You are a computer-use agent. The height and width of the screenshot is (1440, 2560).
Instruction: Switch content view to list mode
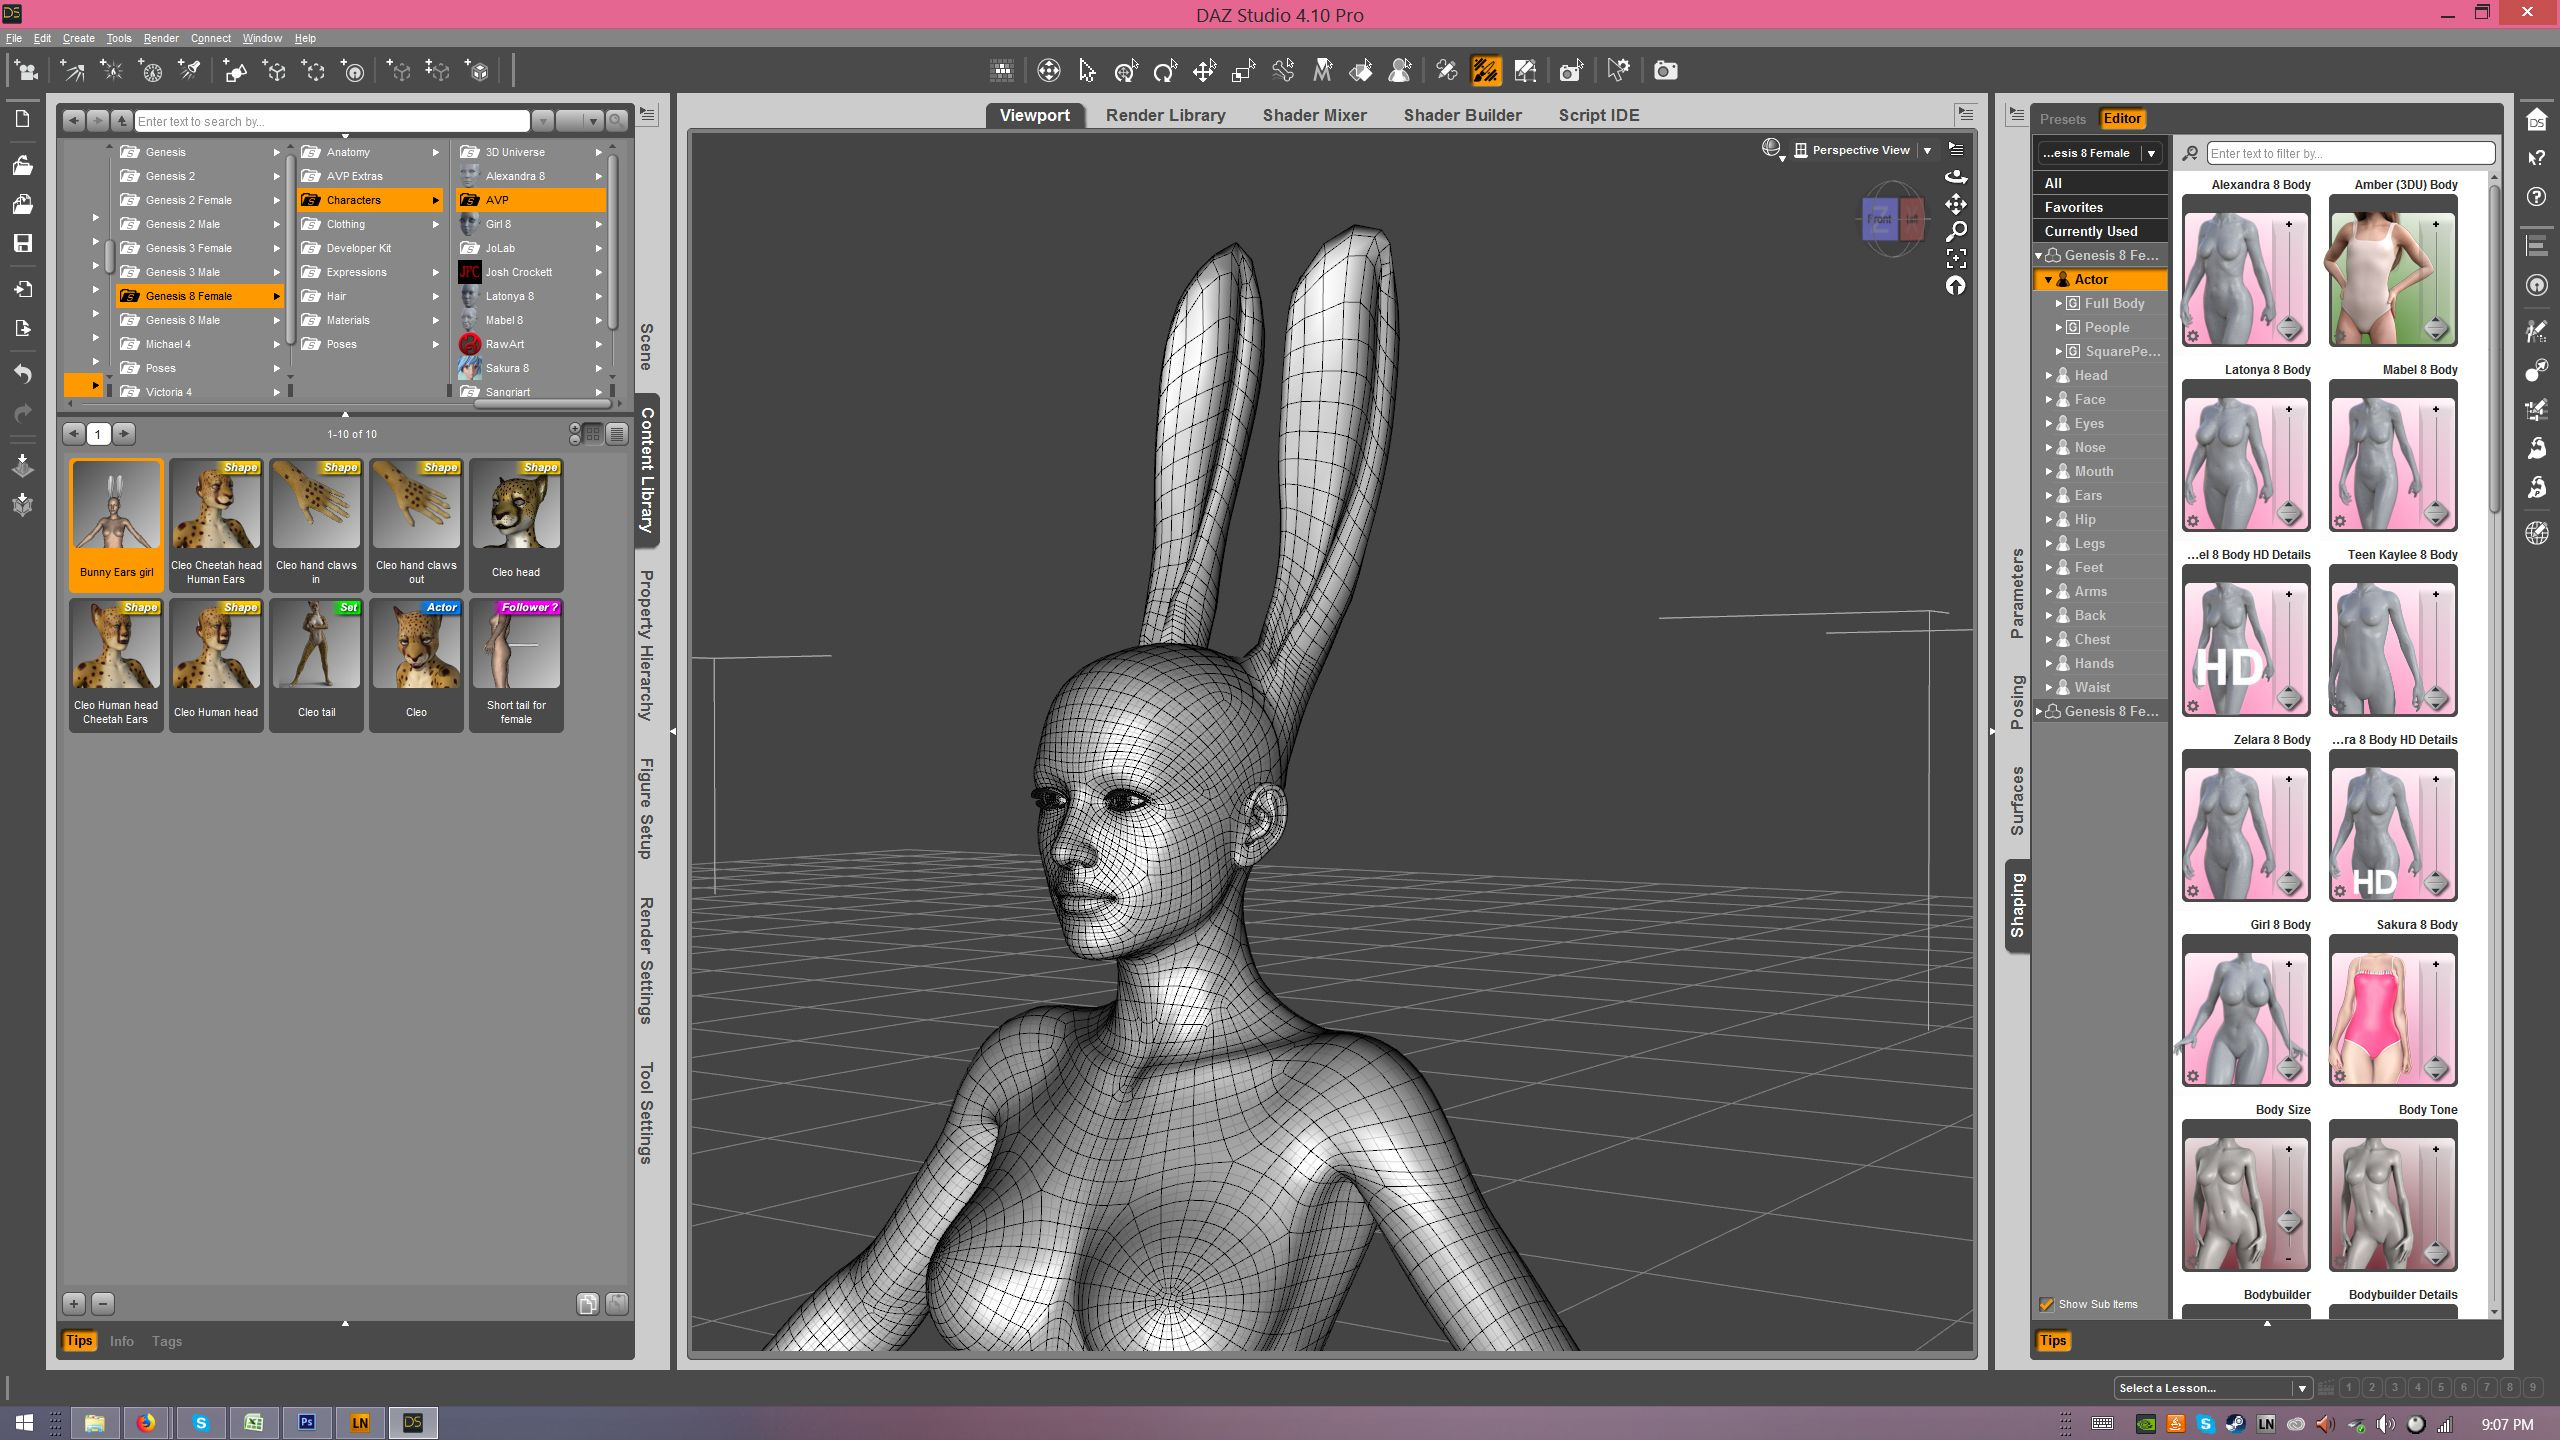coord(617,434)
